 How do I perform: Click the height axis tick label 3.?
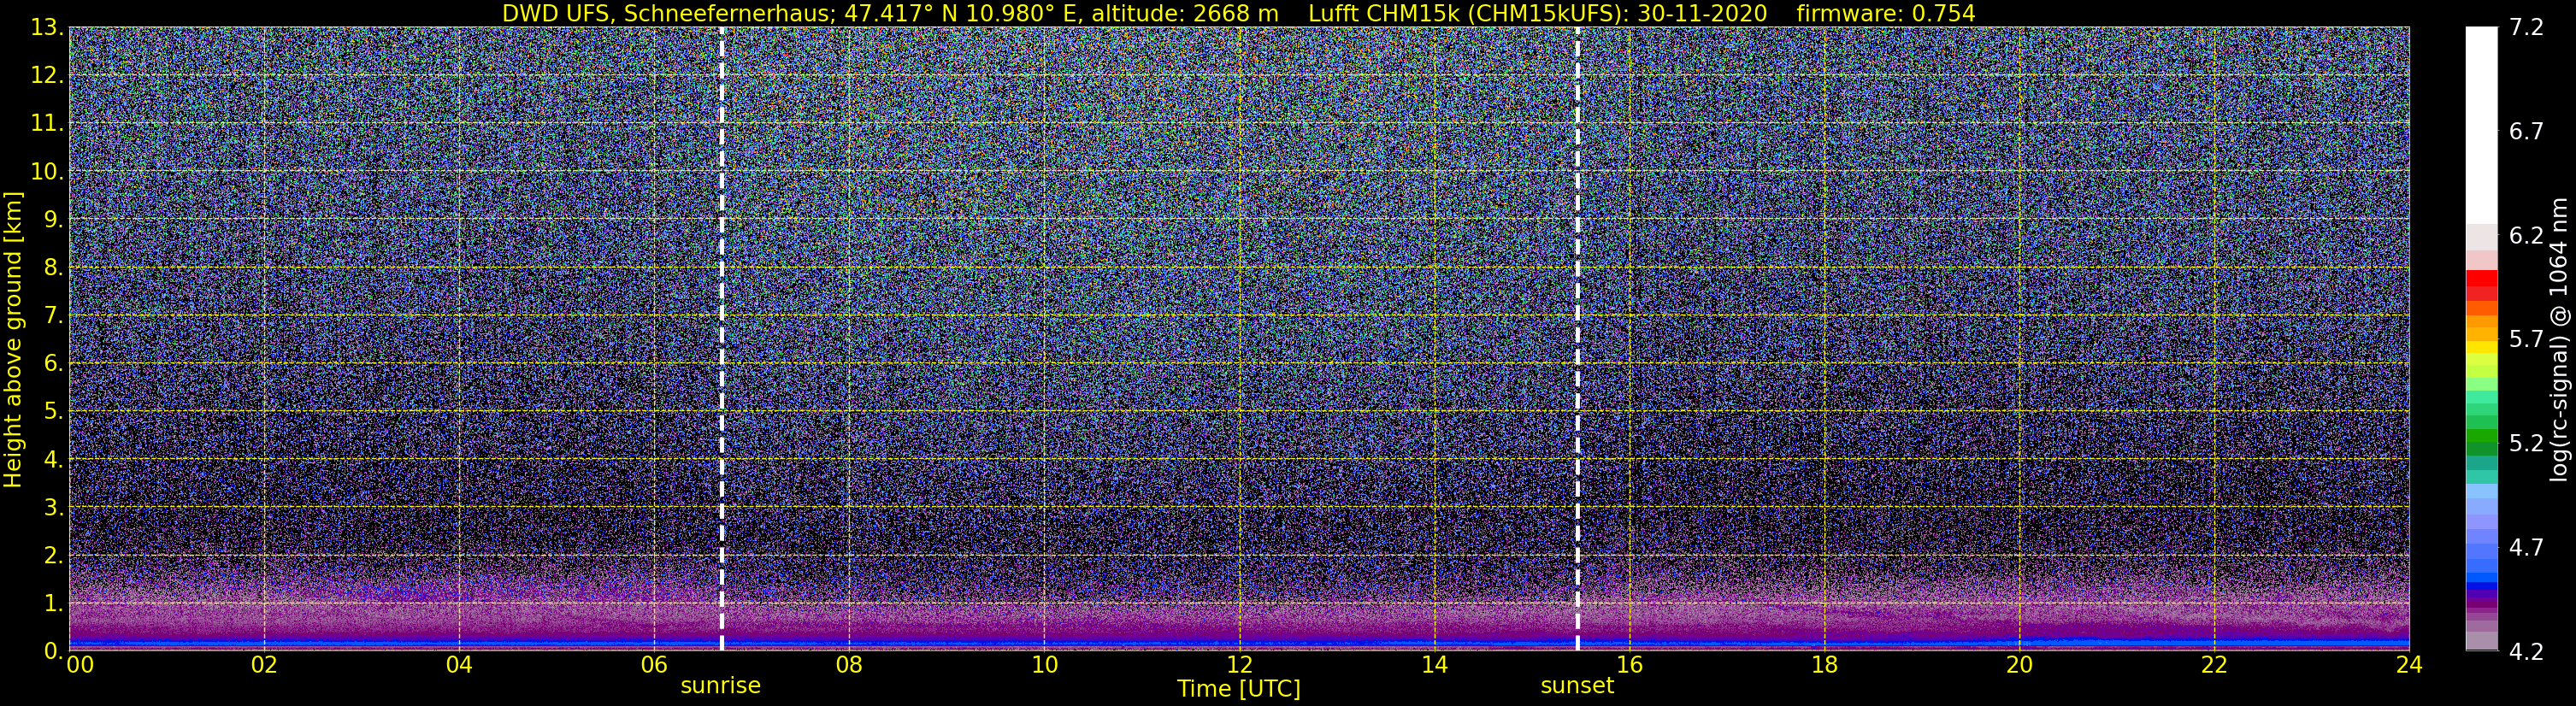point(54,507)
